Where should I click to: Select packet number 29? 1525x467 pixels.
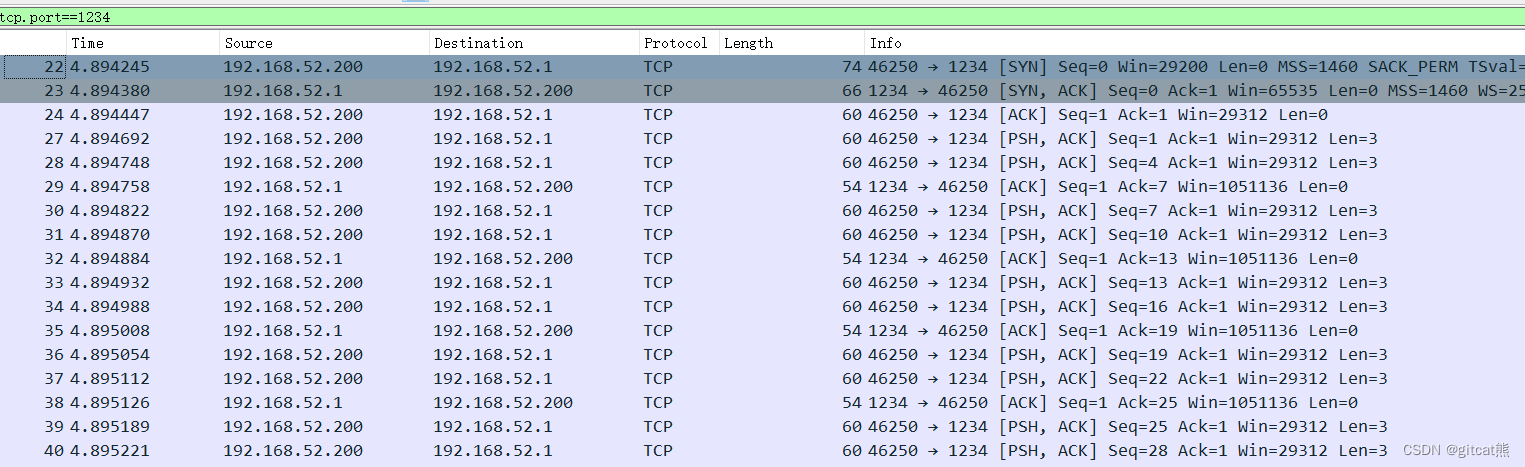[x=762, y=187]
